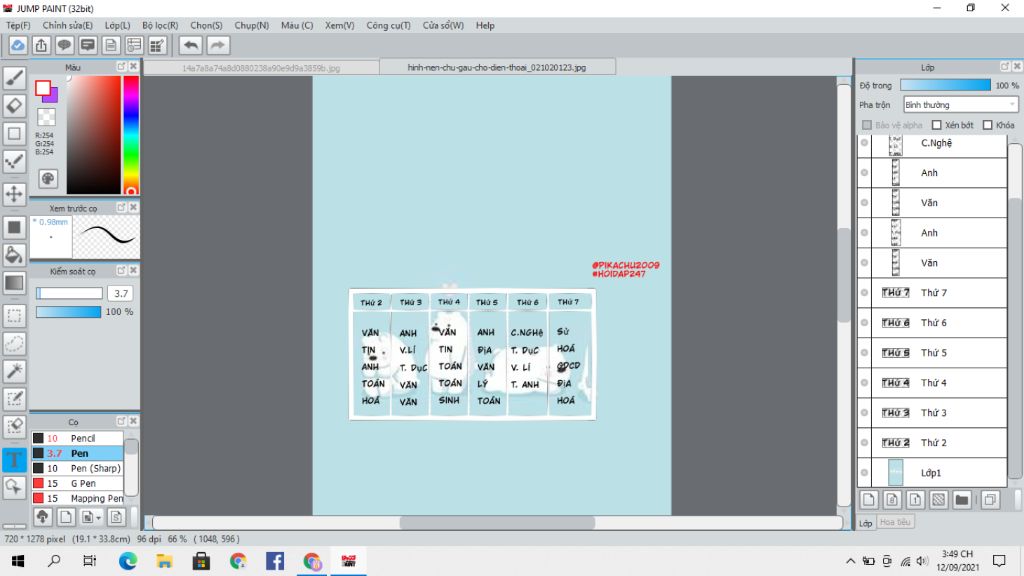Create a layer folder in Lớp panel
This screenshot has height=576, width=1024.
coord(961,500)
